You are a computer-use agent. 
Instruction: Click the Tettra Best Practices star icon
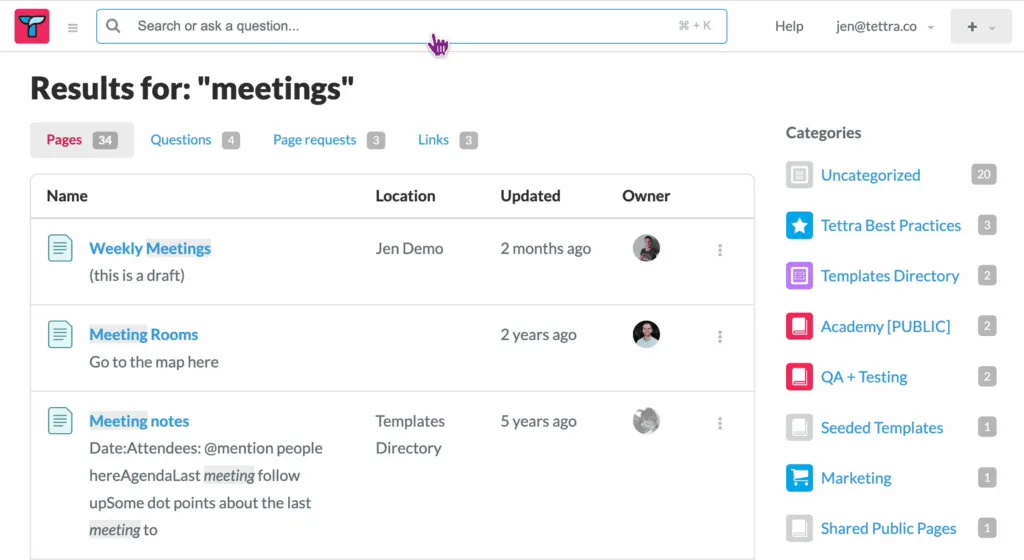pos(799,225)
